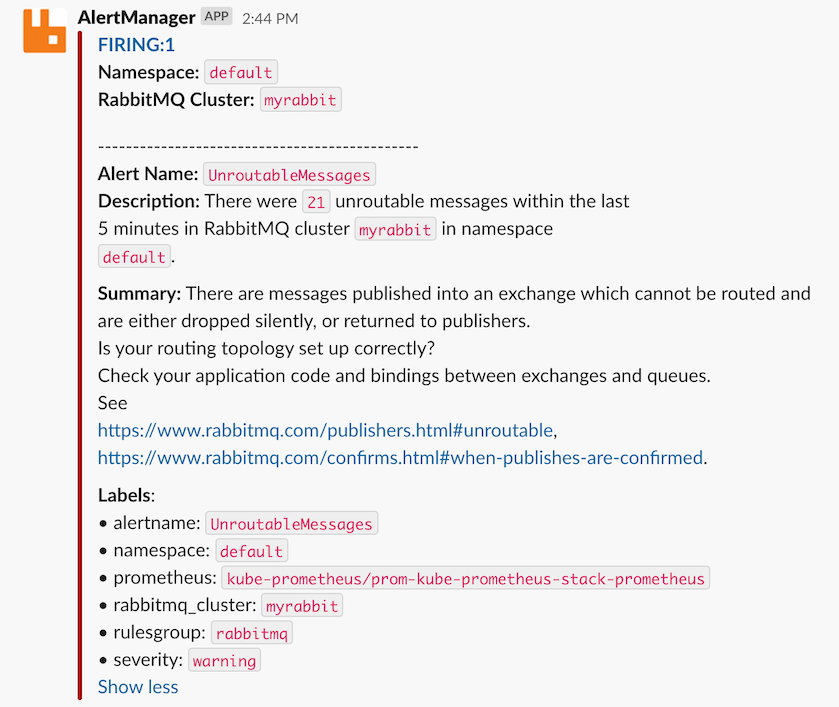This screenshot has height=707, width=839.
Task: Open the AlertManager sender name
Action: 136,17
